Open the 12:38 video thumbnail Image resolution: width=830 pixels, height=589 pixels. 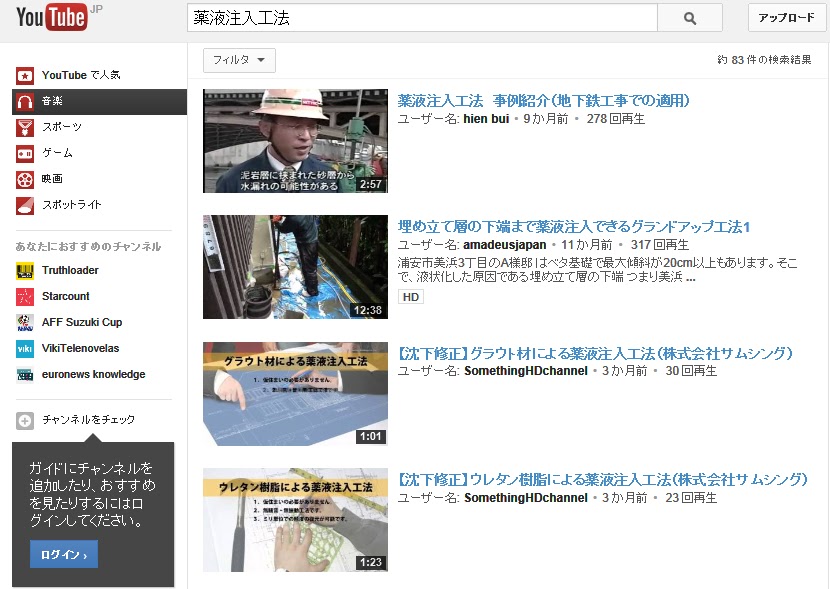point(295,267)
